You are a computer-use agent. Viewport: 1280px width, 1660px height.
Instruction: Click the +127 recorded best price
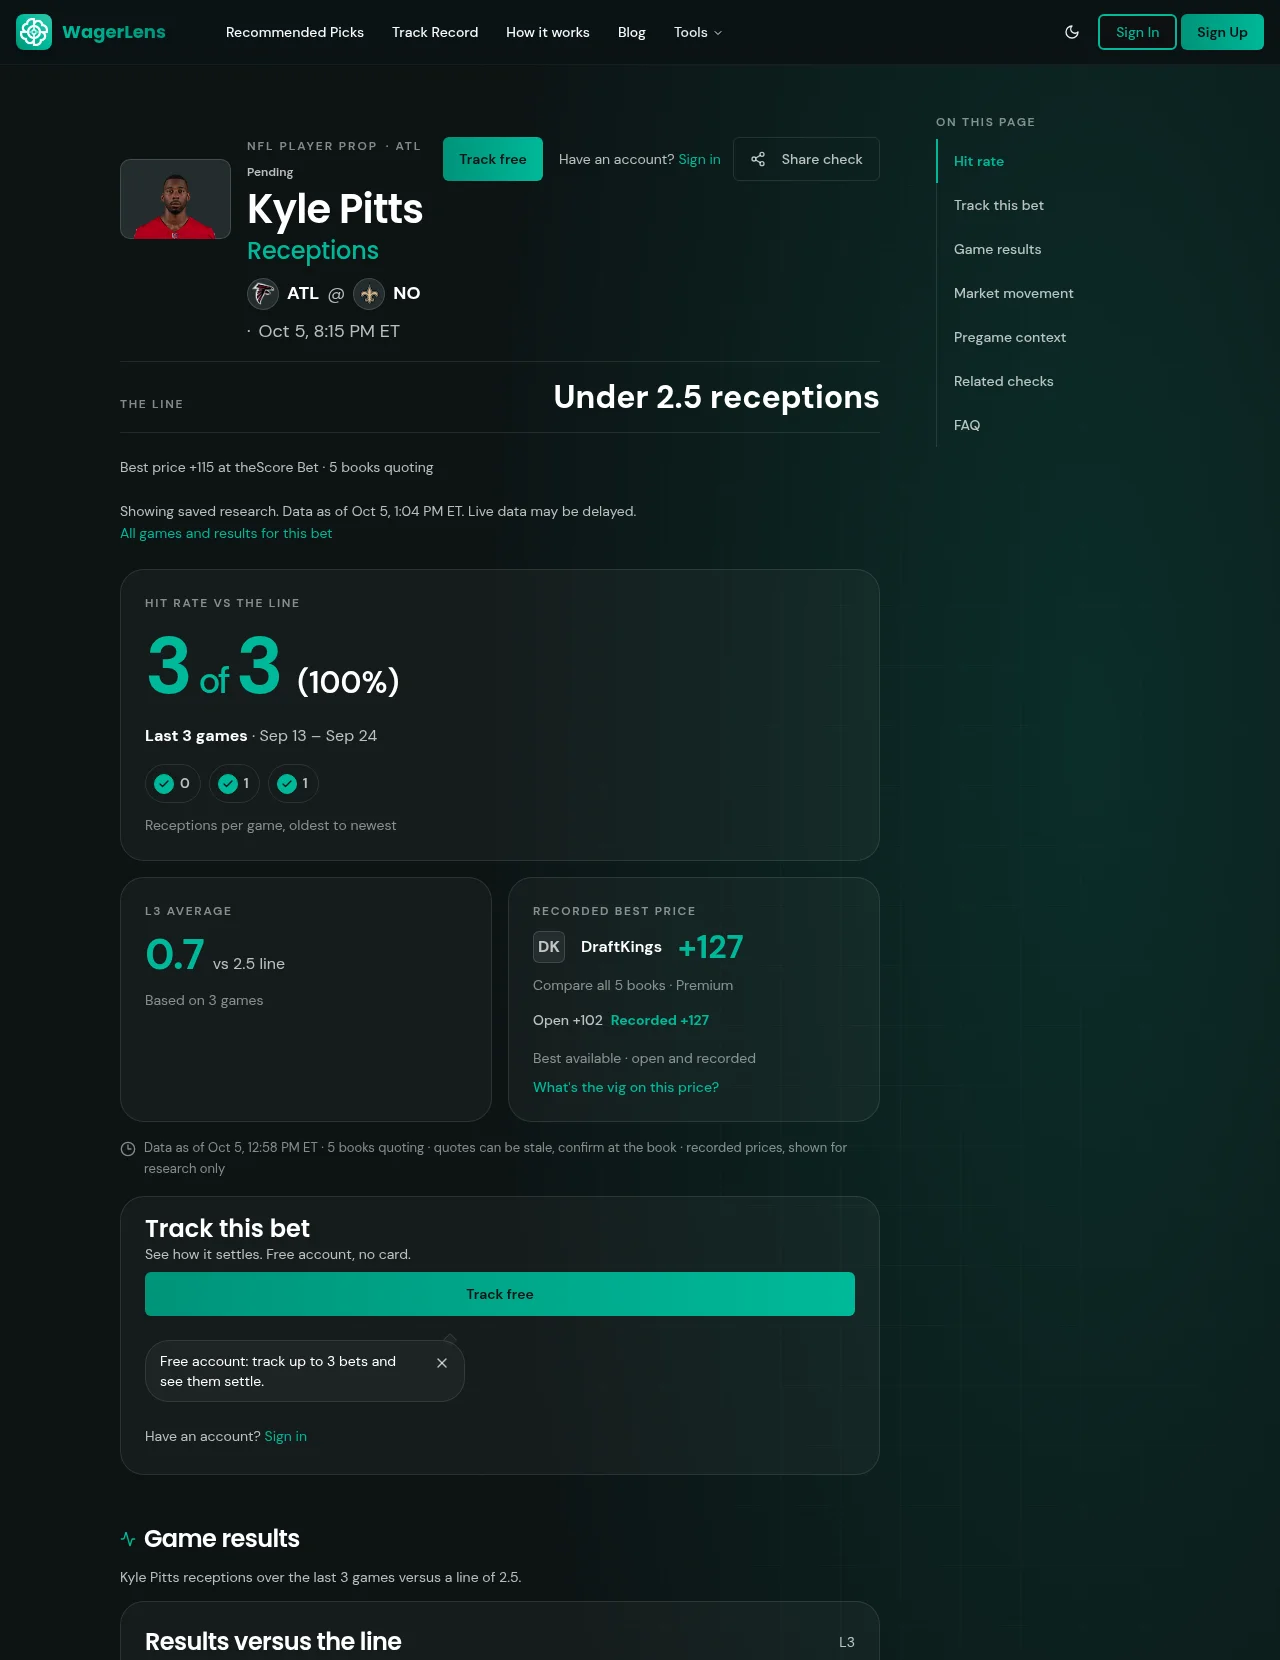(x=711, y=947)
